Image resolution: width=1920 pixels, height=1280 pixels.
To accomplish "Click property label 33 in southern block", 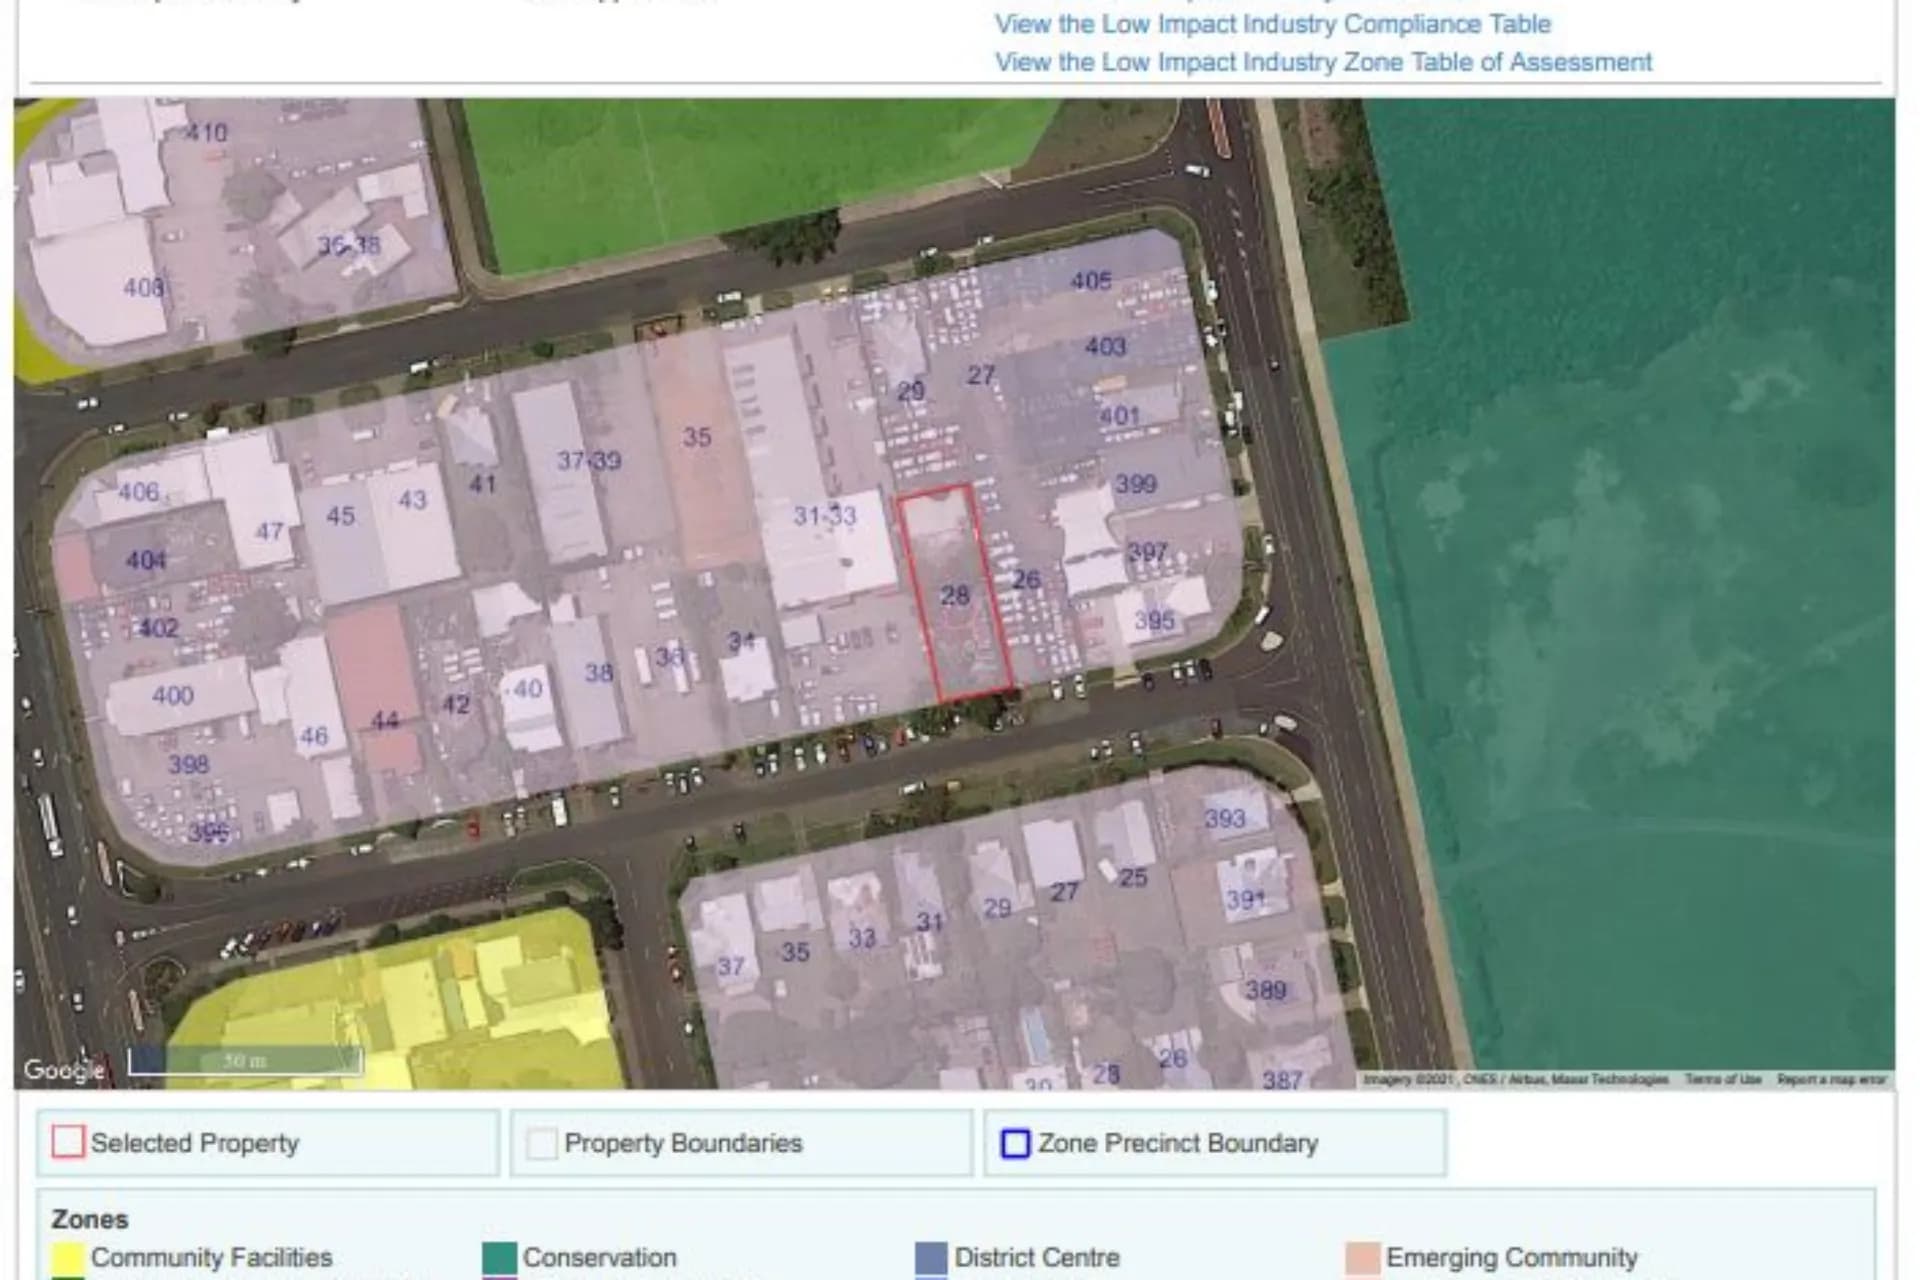I will pos(862,938).
